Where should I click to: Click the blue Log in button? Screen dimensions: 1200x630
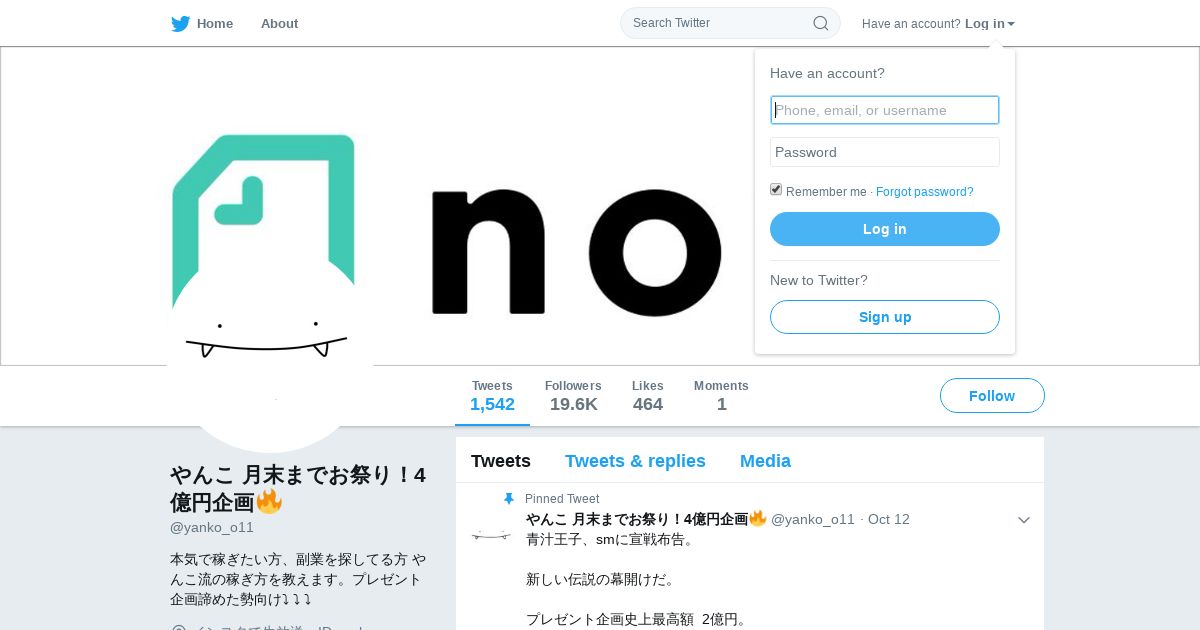pos(885,229)
